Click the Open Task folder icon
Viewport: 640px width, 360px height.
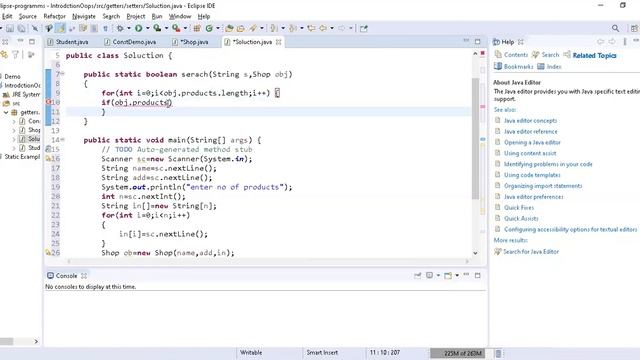click(241, 28)
